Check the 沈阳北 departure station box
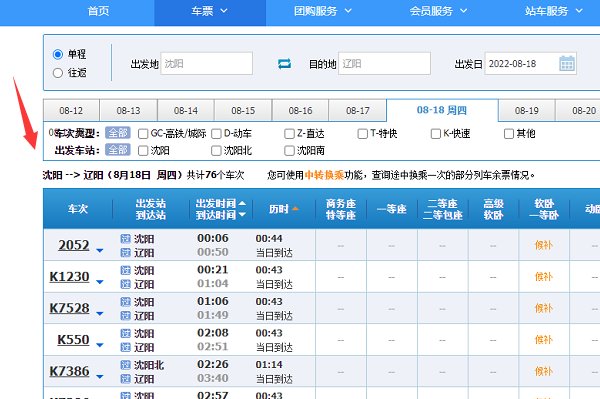This screenshot has width=600, height=399. (x=216, y=151)
